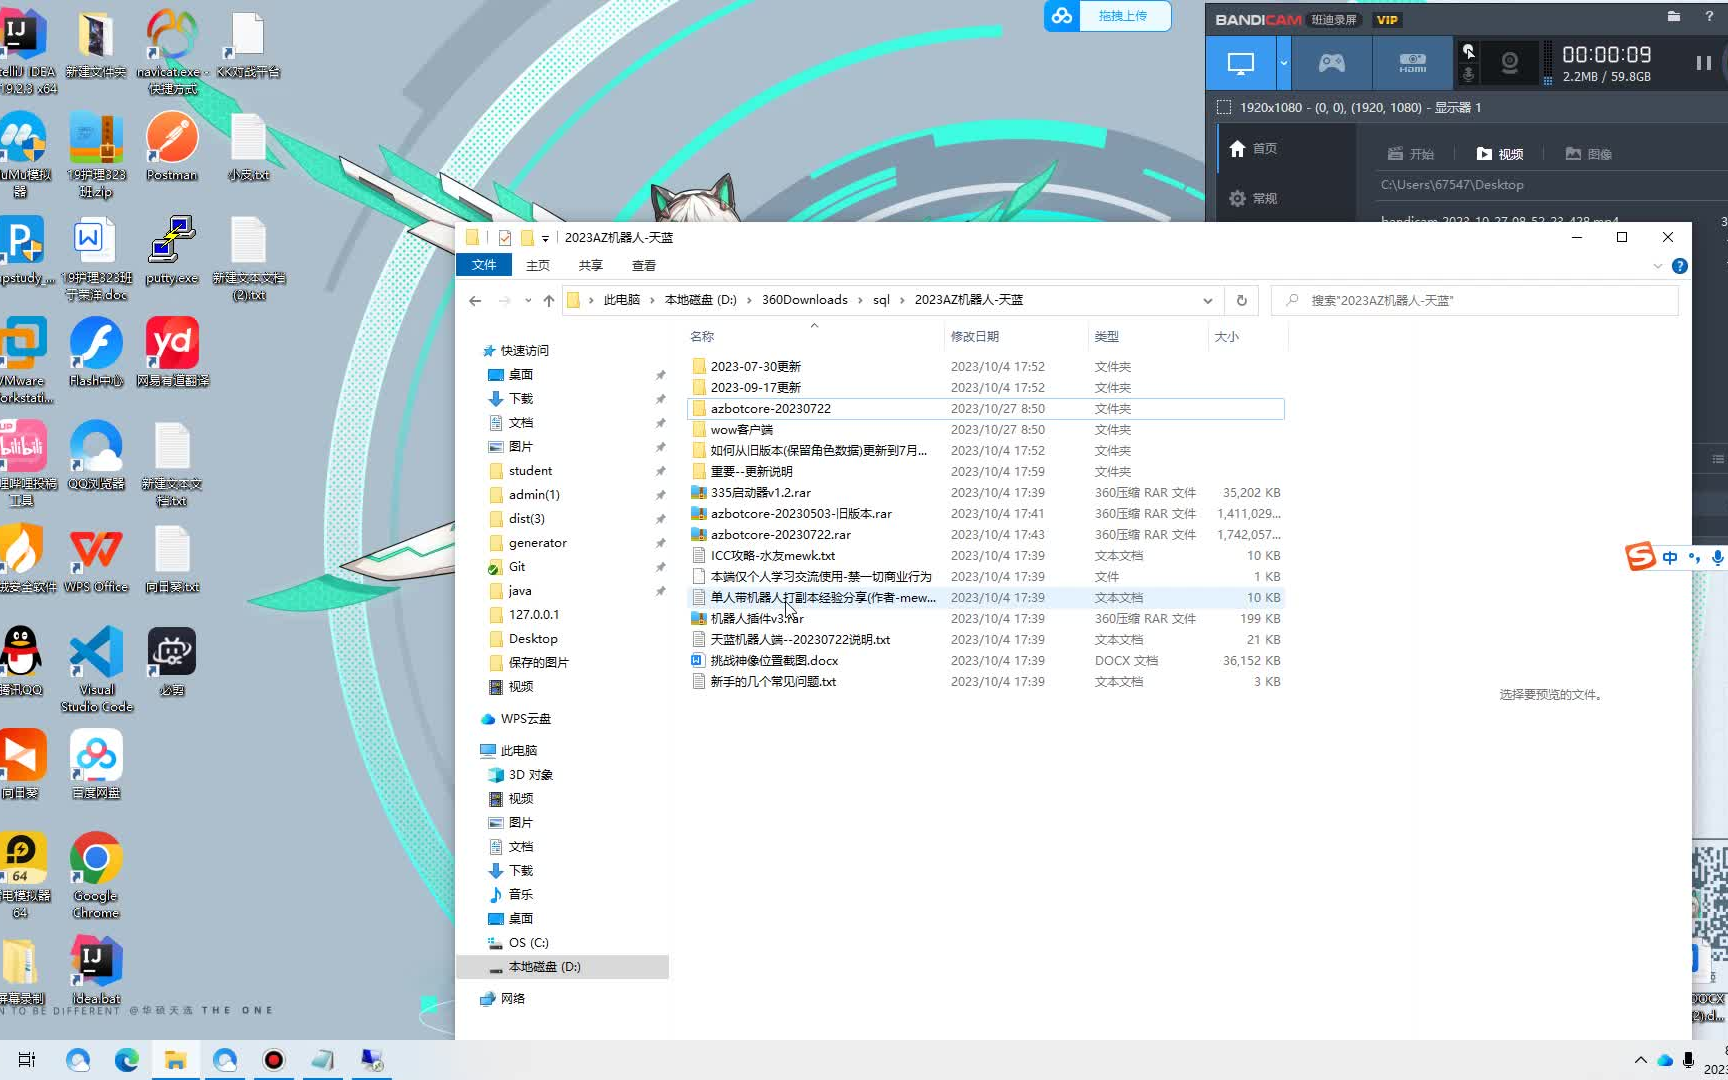Open idea.bat desktop icon
The image size is (1728, 1080).
pyautogui.click(x=96, y=971)
